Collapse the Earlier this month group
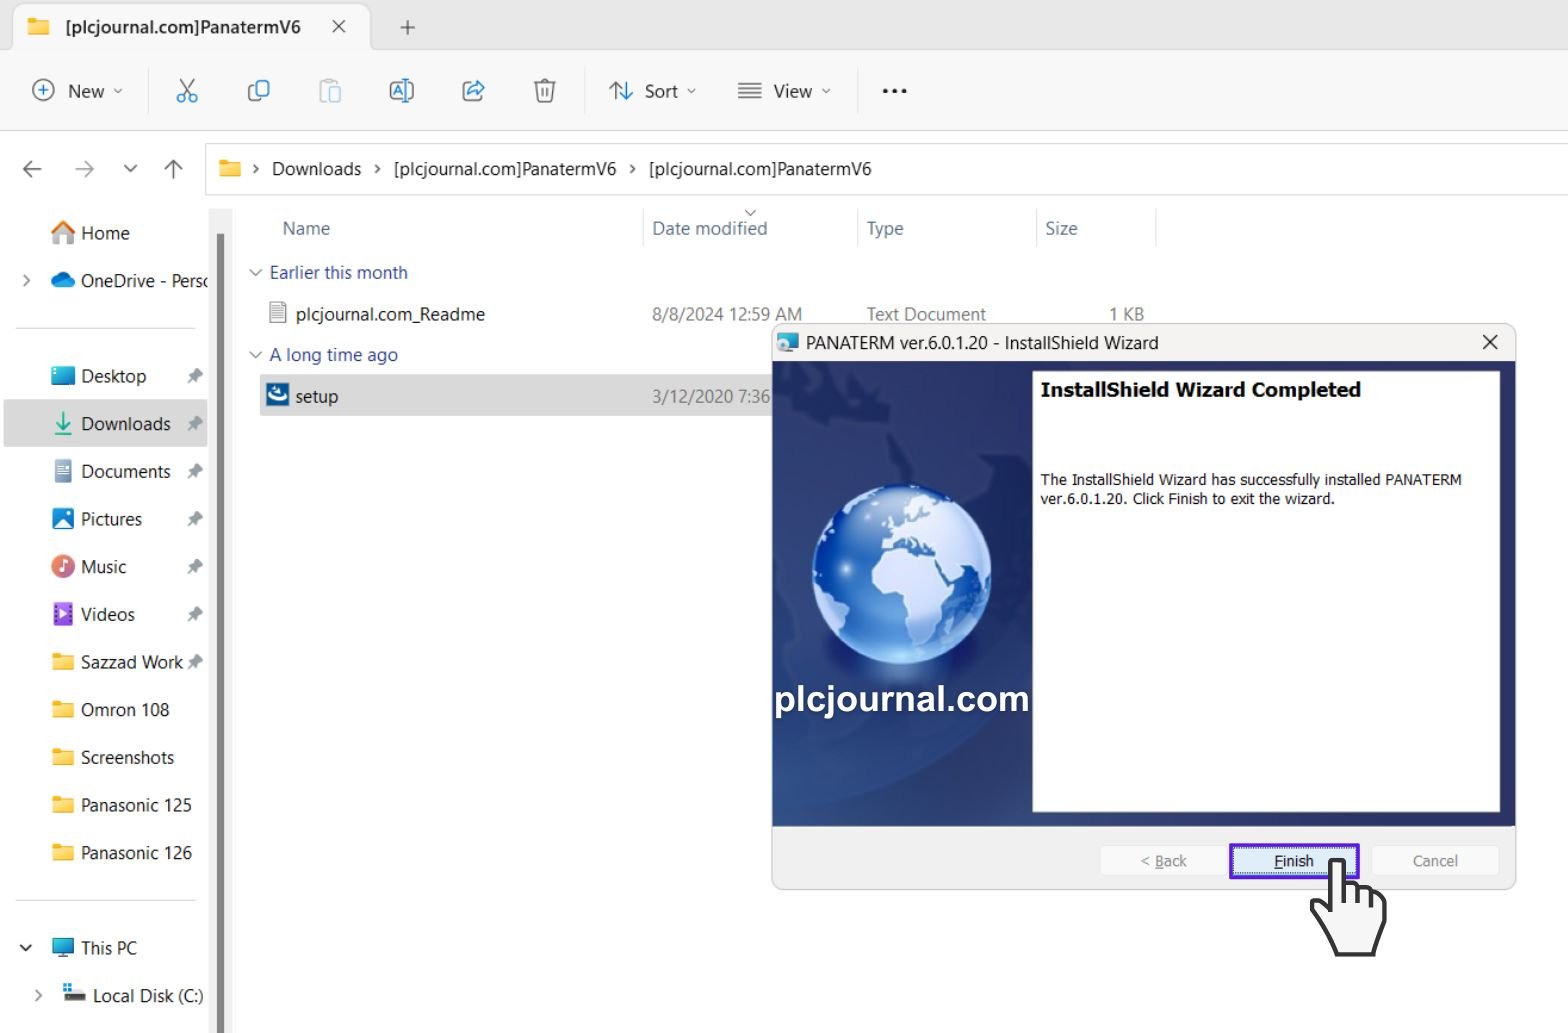Screen dimensions: 1568x1033 point(256,273)
